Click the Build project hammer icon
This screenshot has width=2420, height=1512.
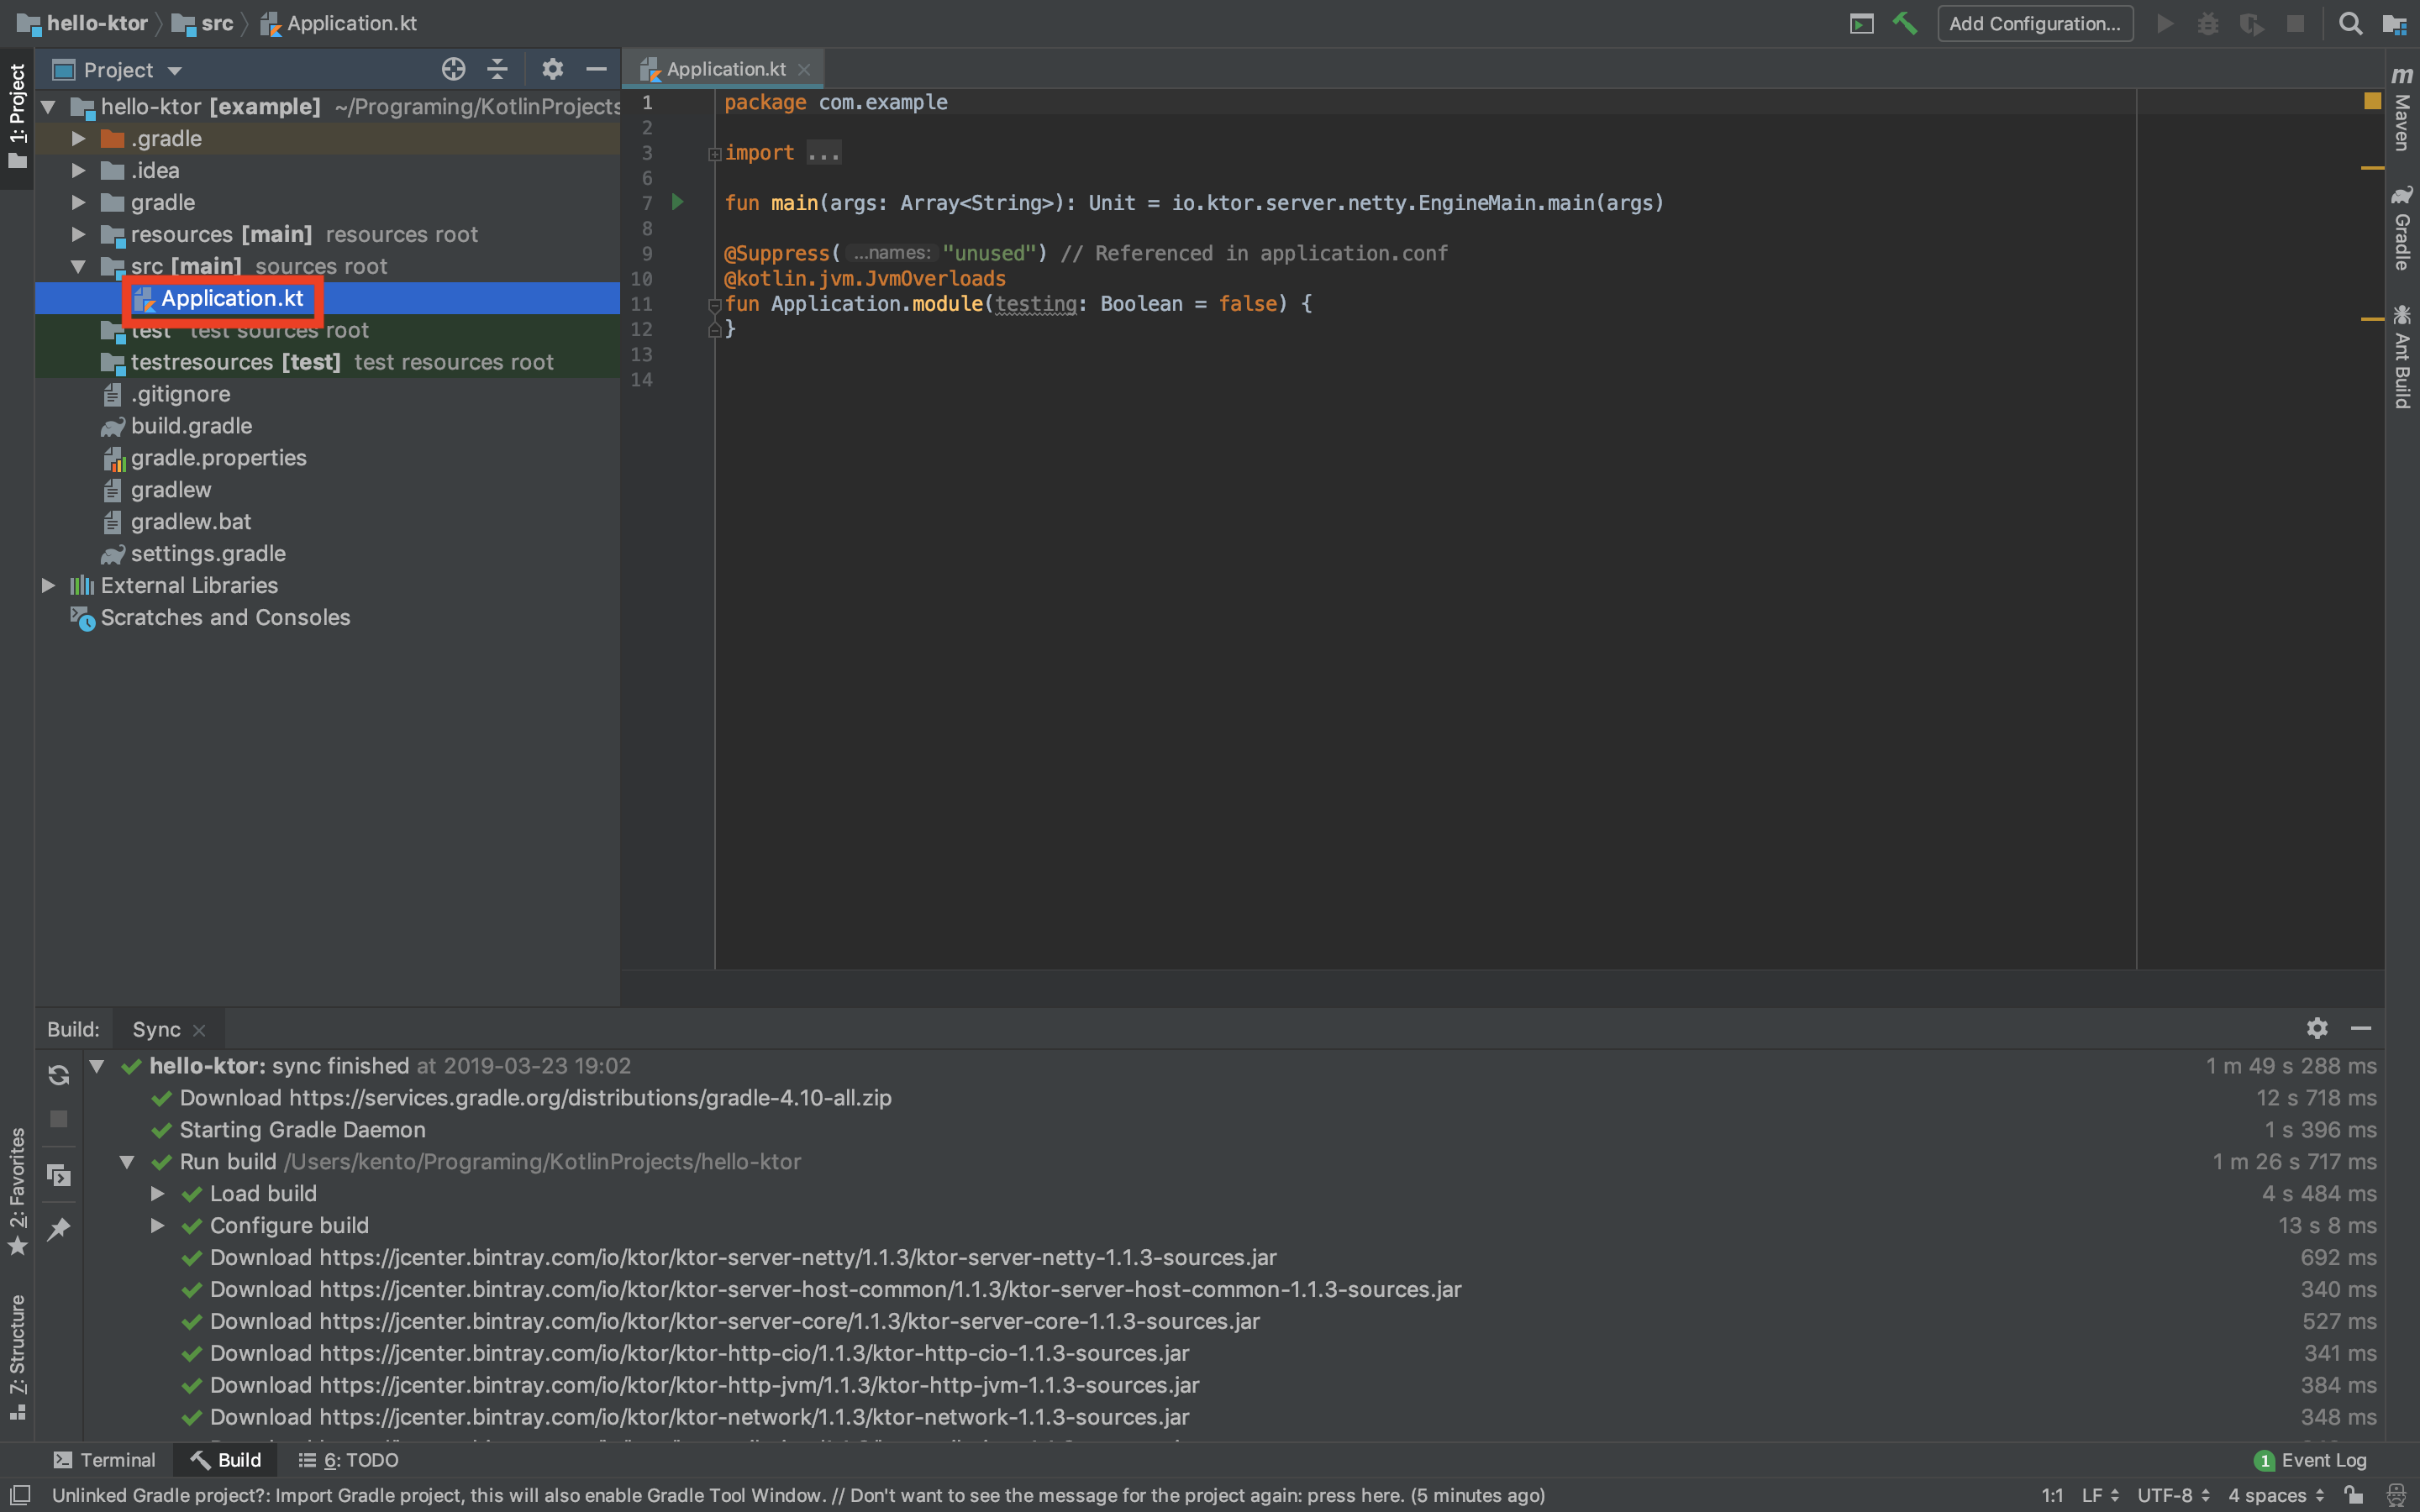(x=1904, y=23)
